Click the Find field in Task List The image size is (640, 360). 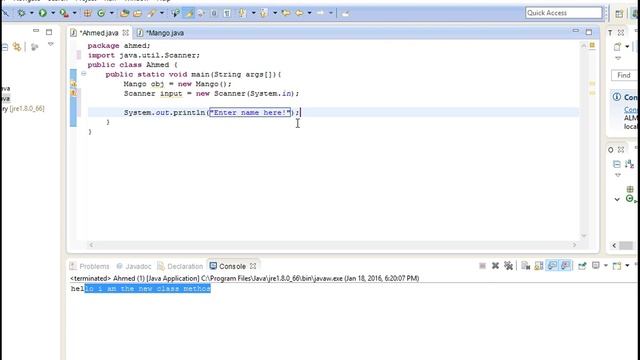624,75
